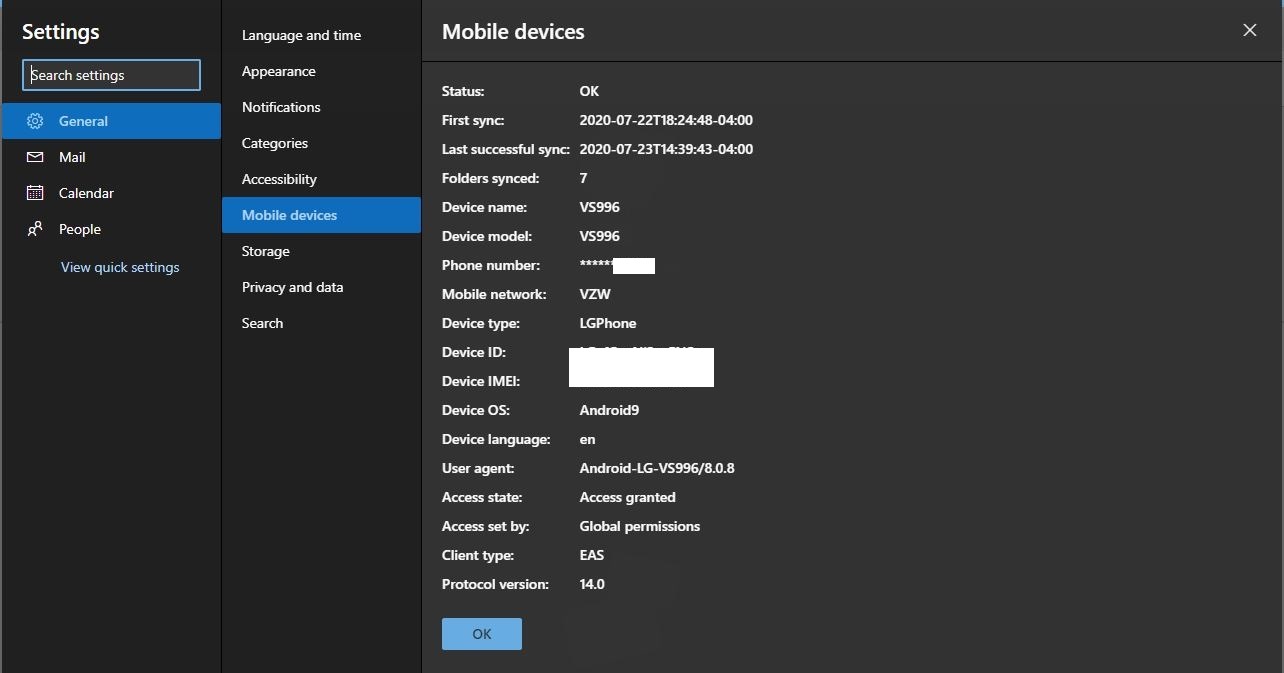This screenshot has width=1284, height=673.
Task: Click the Access granted value
Action: [x=627, y=497]
